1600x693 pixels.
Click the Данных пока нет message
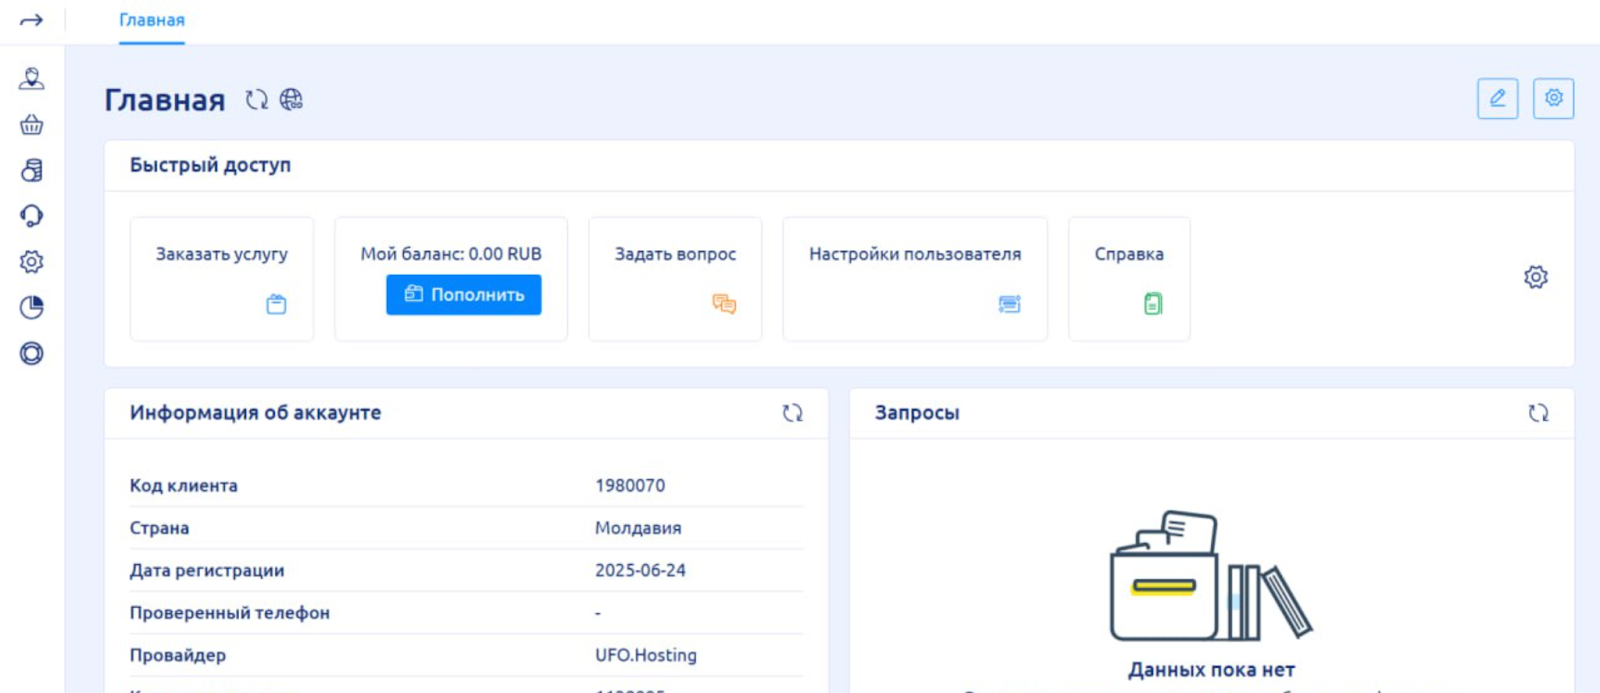(x=1211, y=670)
